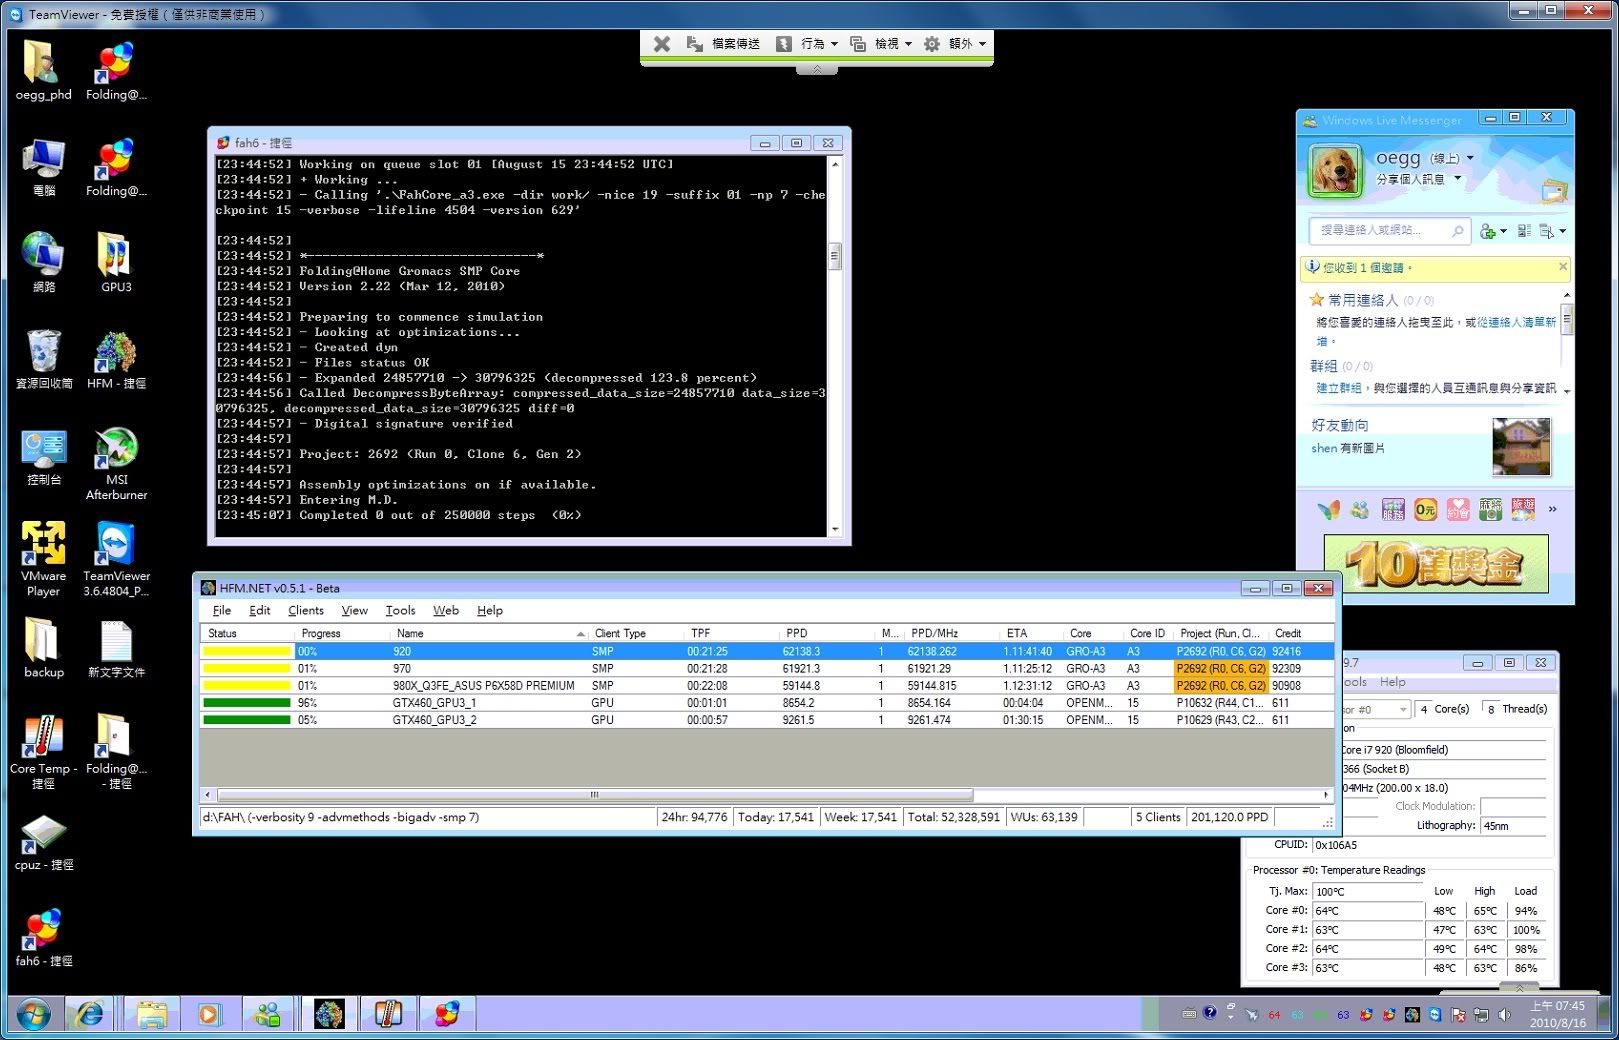This screenshot has width=1619, height=1040.
Task: Click the 0元 icon in Messenger bottom bar
Action: (x=1426, y=510)
